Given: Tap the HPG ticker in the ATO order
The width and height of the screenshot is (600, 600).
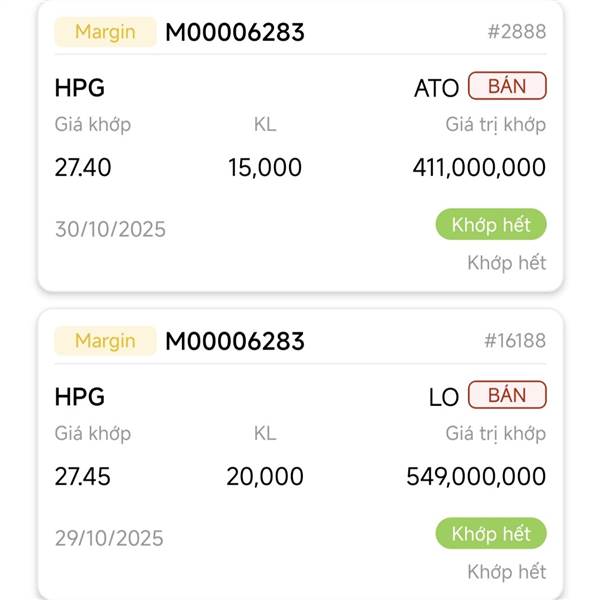Looking at the screenshot, I should [x=79, y=88].
